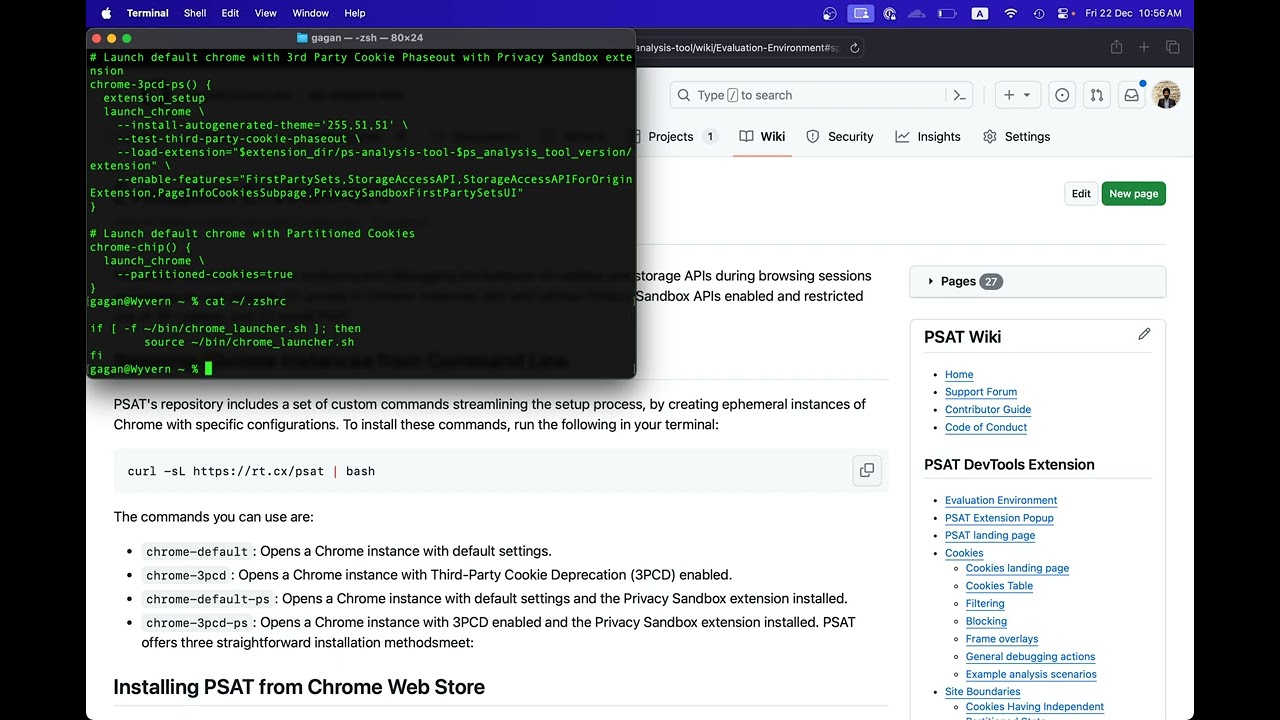Open the Cookies Table link

(999, 586)
